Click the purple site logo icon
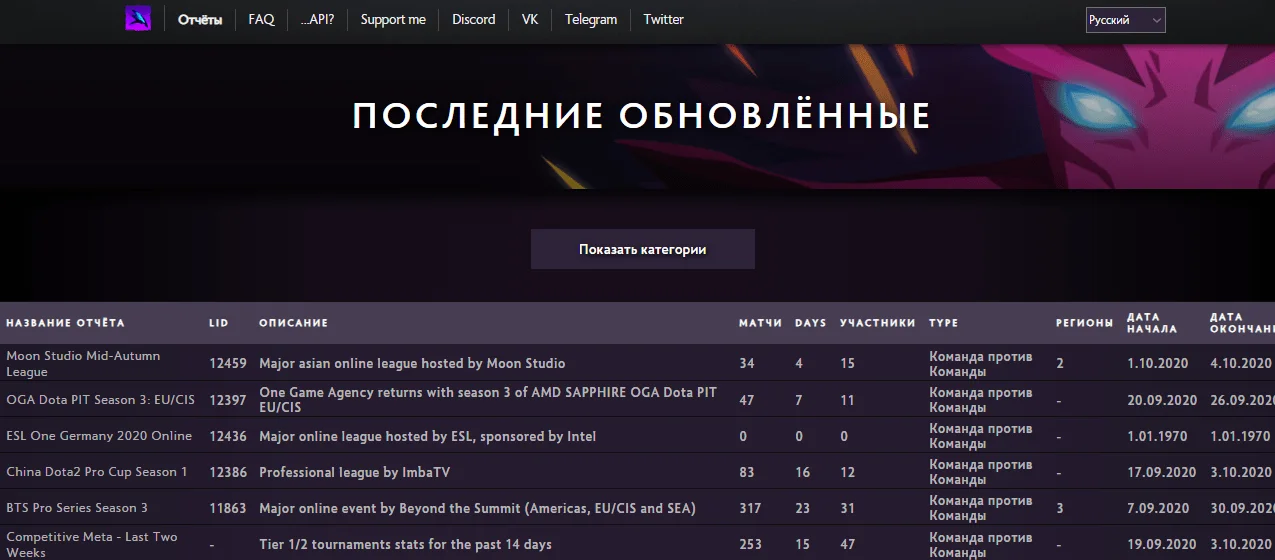1275x560 pixels. point(138,19)
